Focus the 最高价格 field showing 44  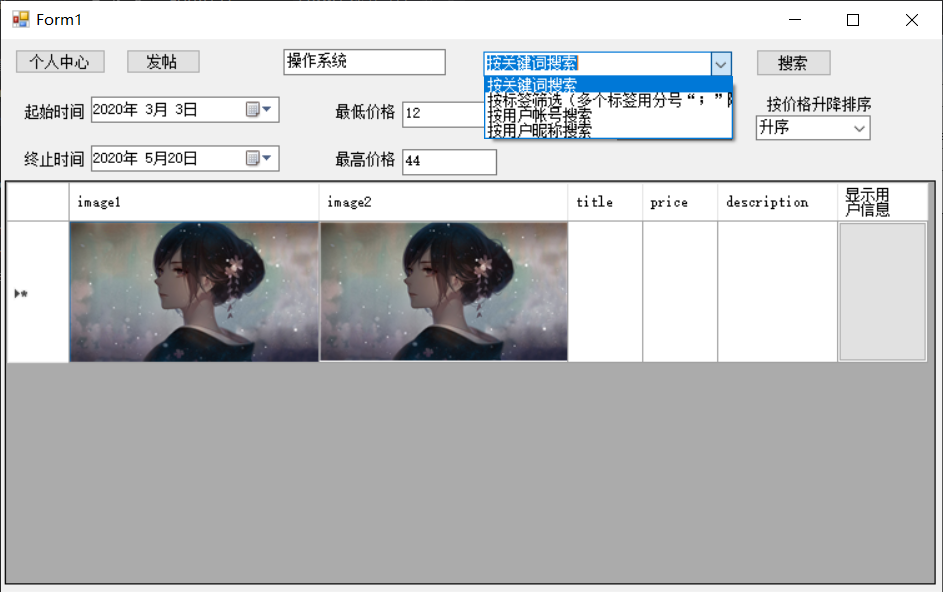(x=449, y=162)
